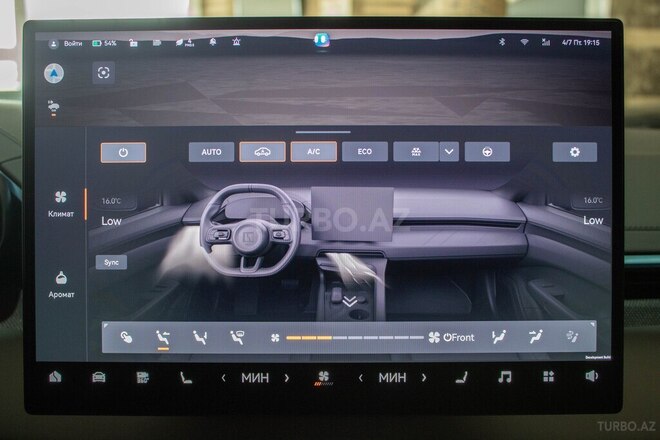Enable AUTO climate mode

click(x=211, y=152)
